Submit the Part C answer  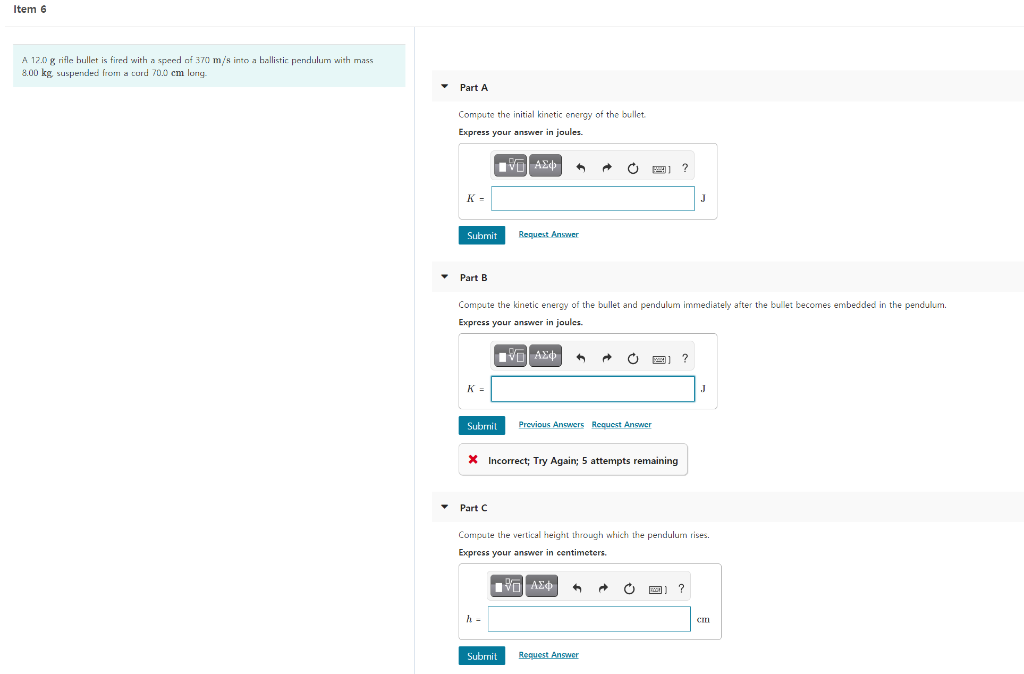[482, 656]
